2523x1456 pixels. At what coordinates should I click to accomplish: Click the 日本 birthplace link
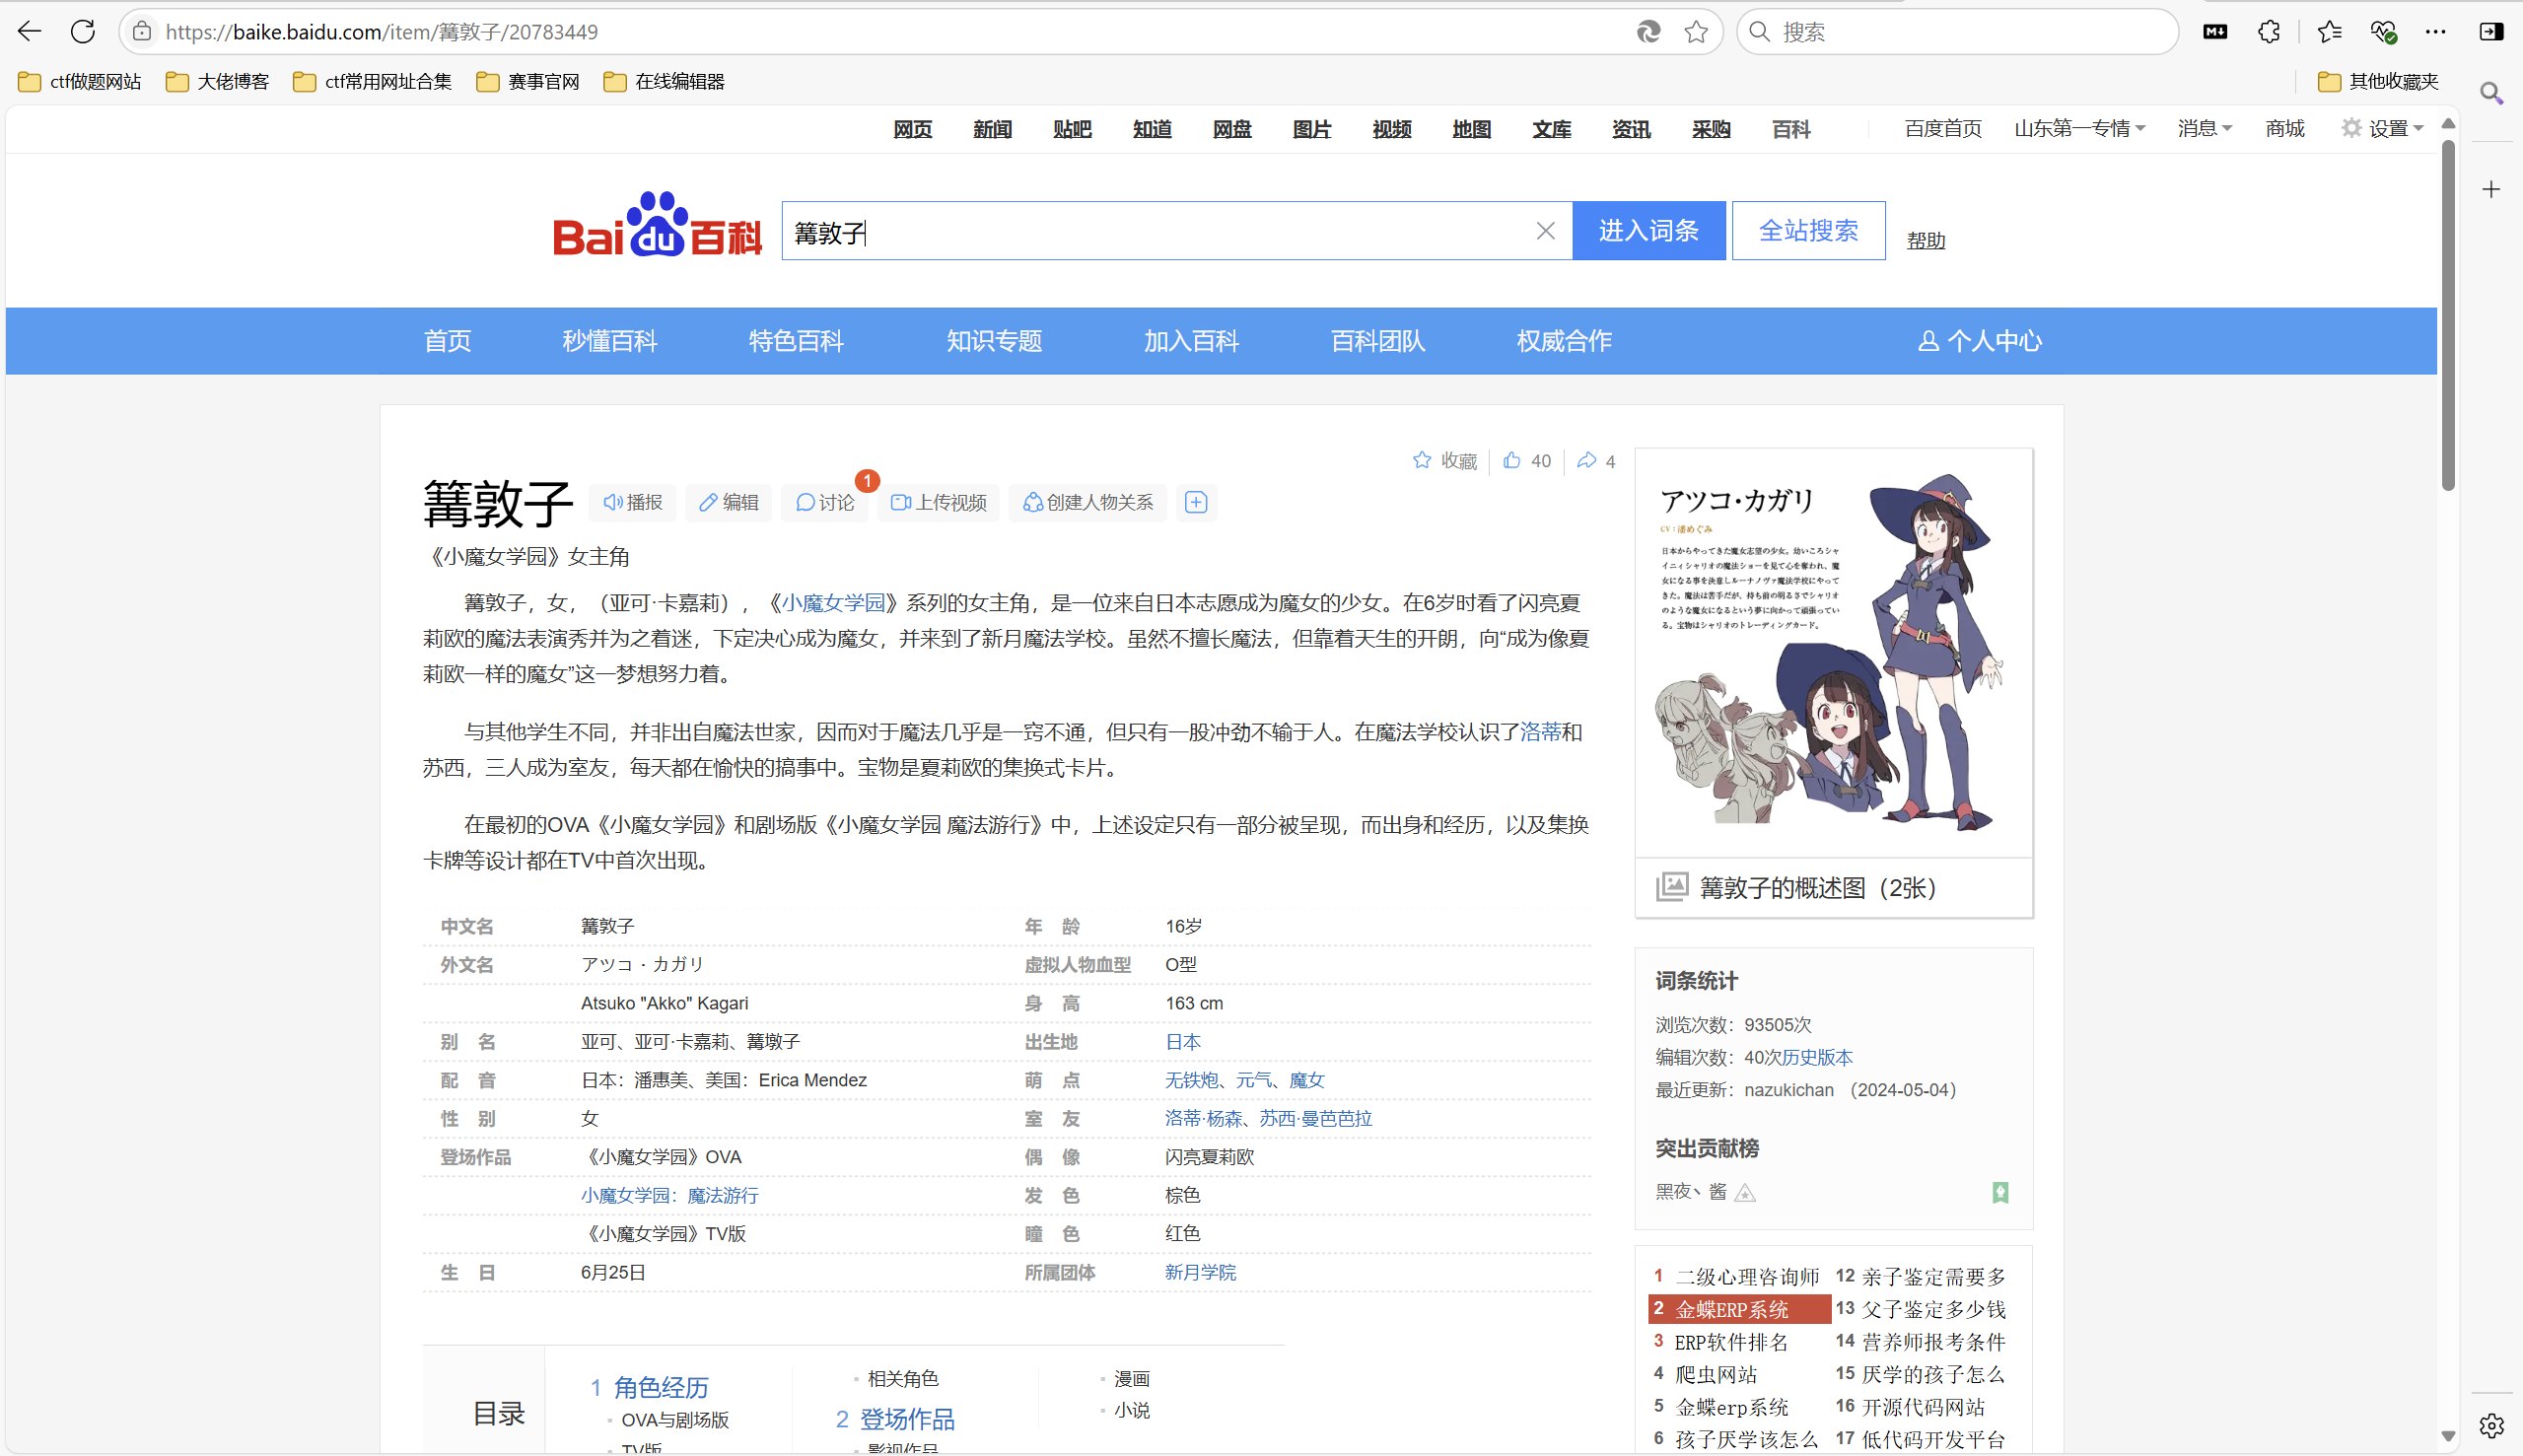1182,1042
